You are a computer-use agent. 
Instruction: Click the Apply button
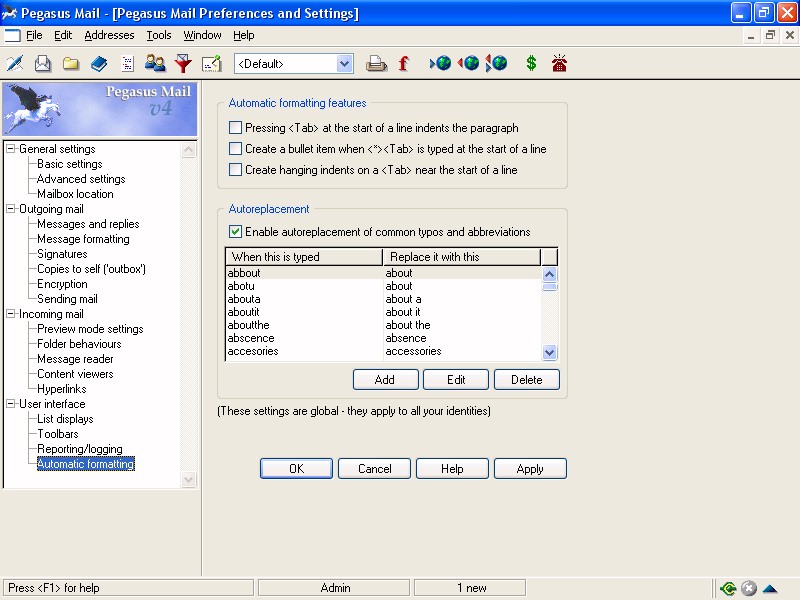[x=530, y=468]
